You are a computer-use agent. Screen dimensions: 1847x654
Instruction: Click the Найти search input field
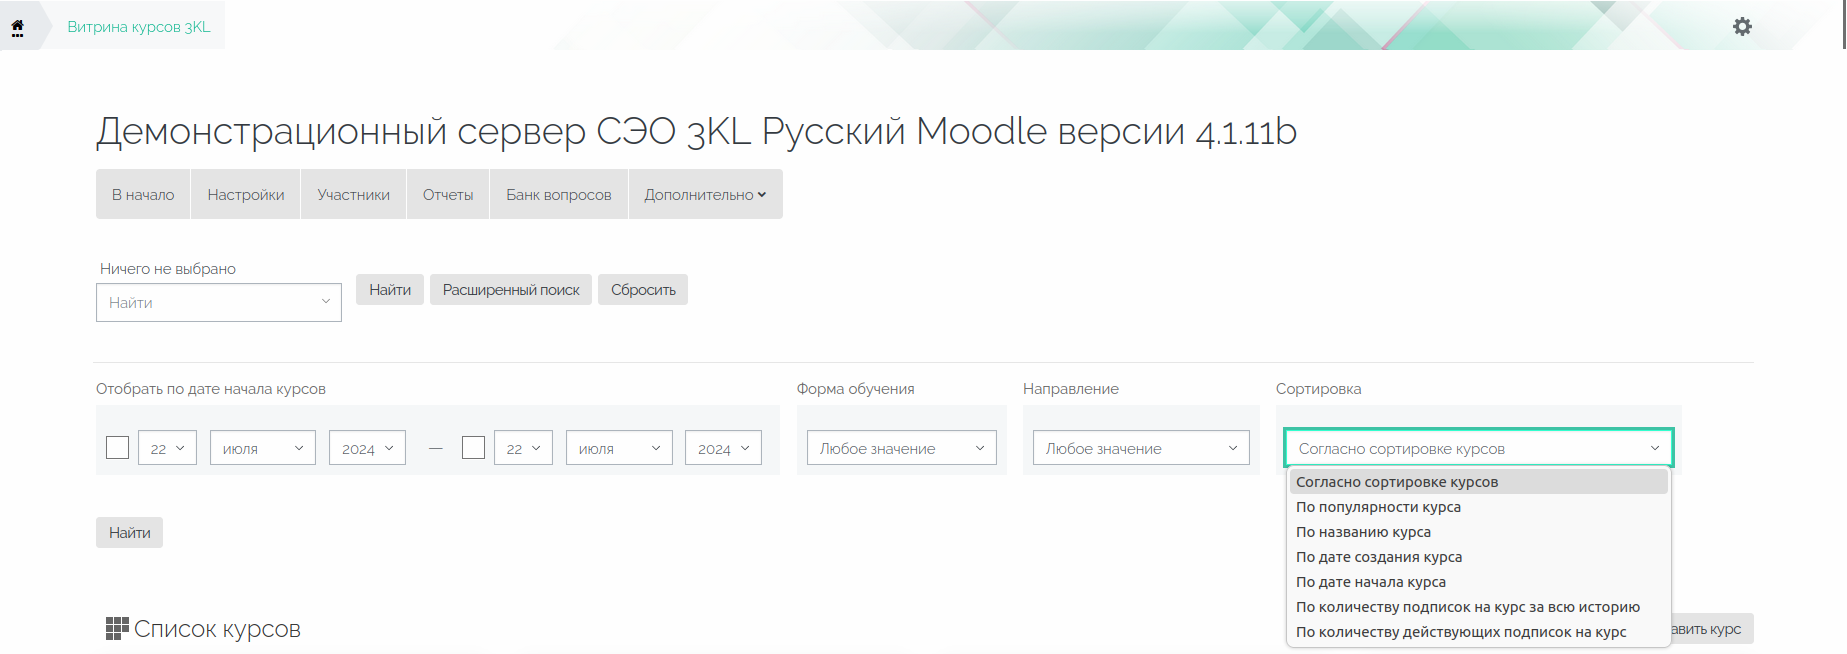point(219,302)
